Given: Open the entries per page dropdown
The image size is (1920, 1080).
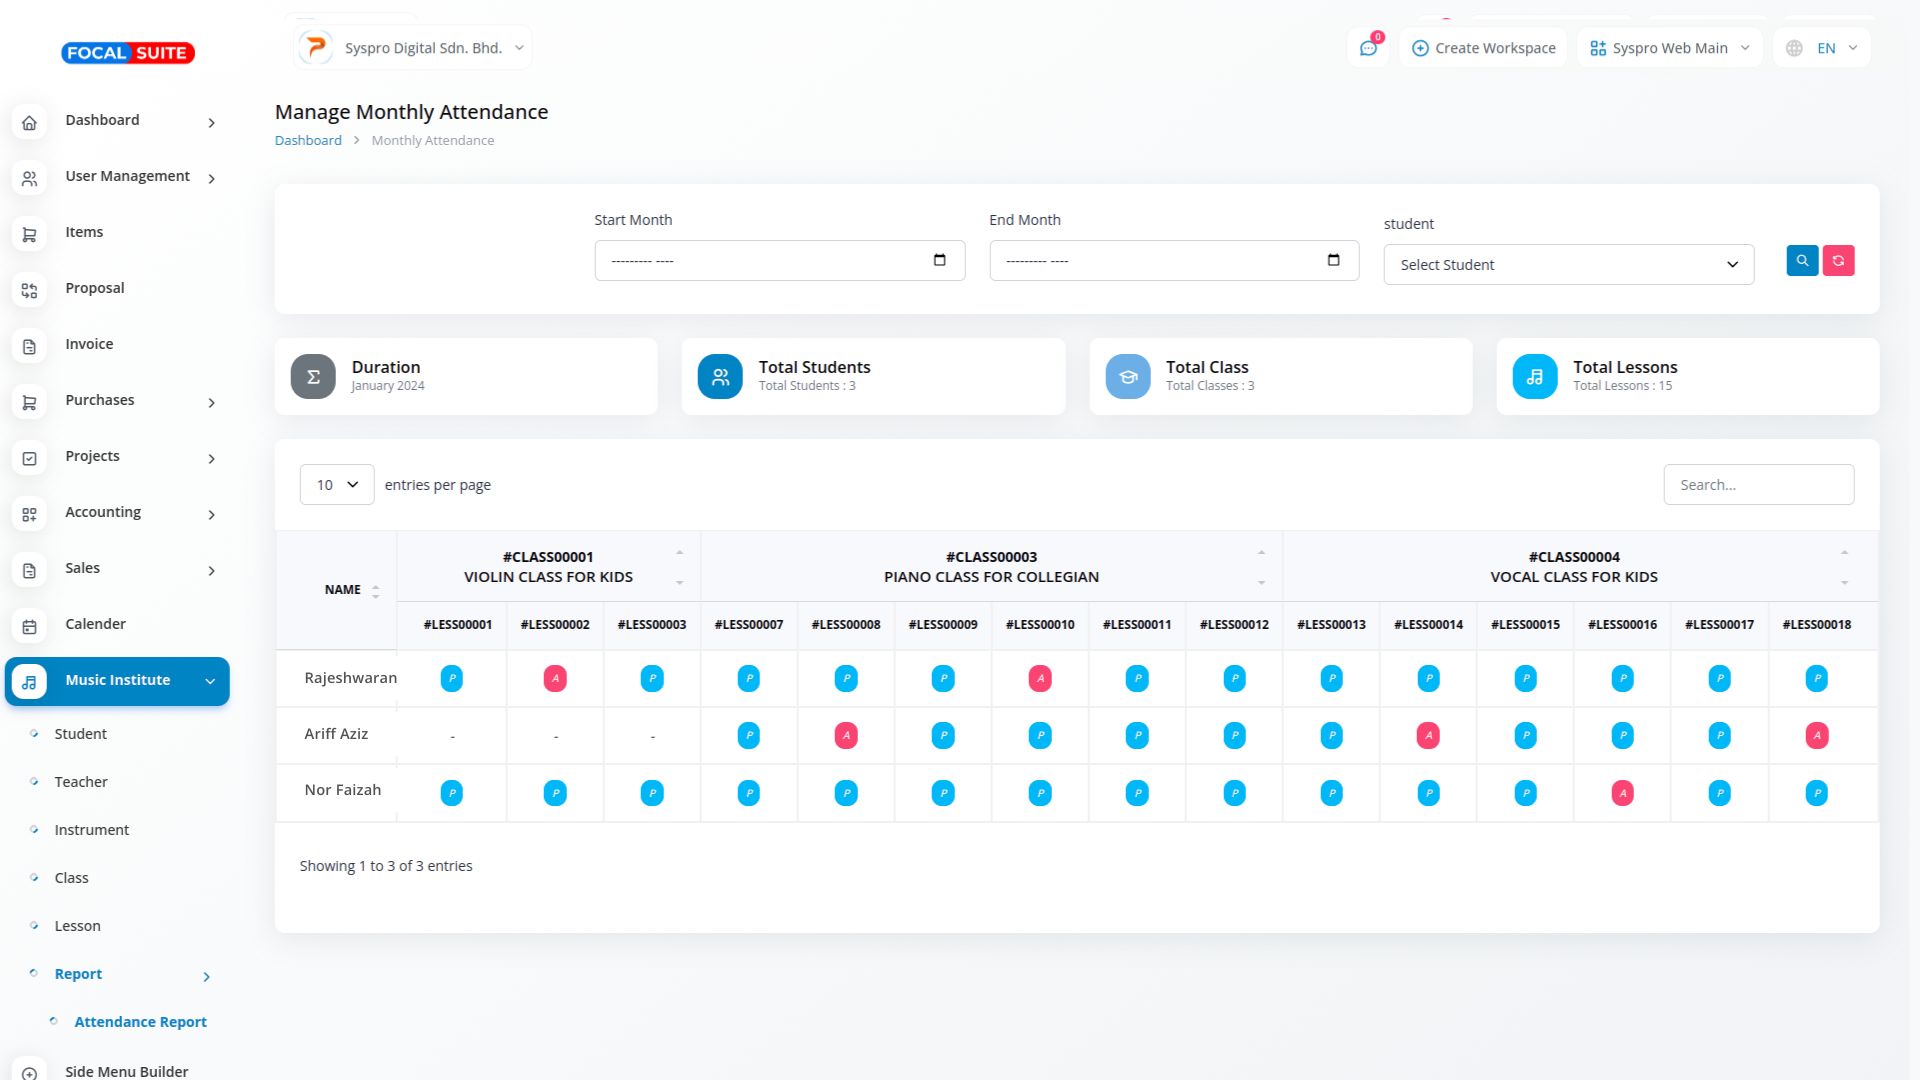Looking at the screenshot, I should tap(337, 485).
